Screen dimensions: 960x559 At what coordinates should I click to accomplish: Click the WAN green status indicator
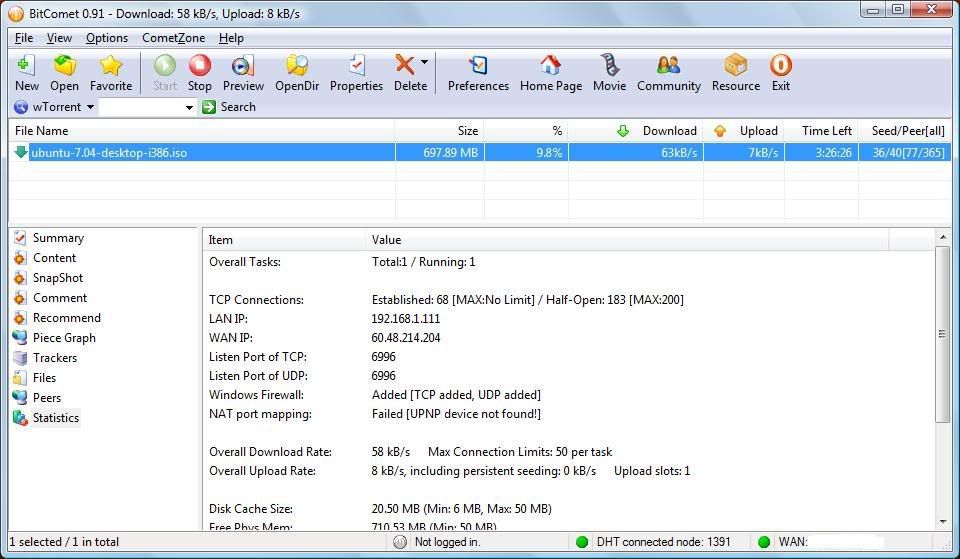763,542
